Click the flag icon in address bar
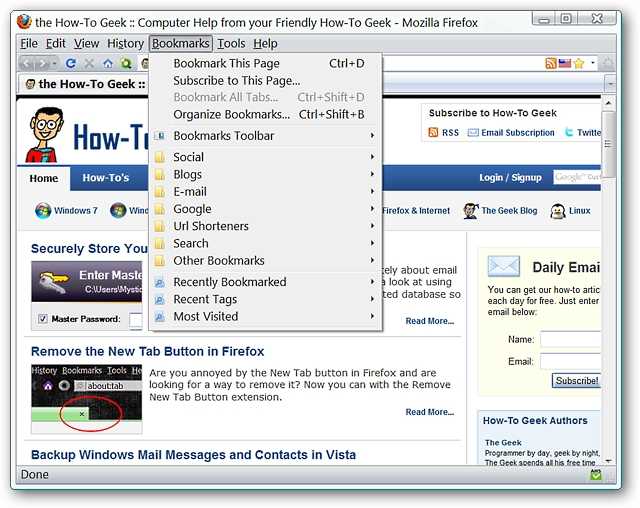 point(565,63)
